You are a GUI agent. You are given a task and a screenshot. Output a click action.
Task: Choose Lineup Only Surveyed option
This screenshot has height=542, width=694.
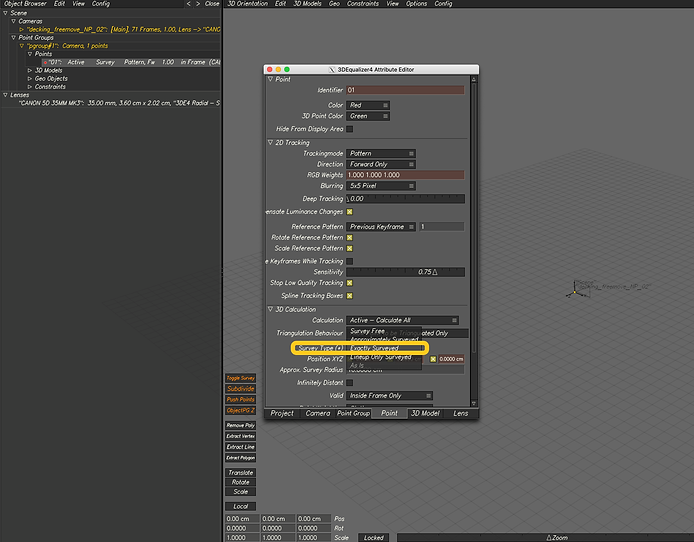tap(383, 357)
